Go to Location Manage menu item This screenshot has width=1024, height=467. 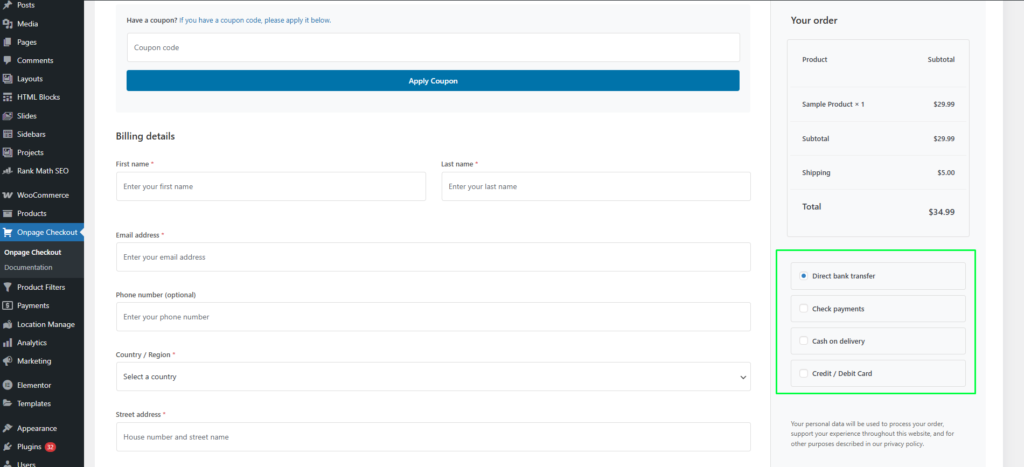pos(45,324)
